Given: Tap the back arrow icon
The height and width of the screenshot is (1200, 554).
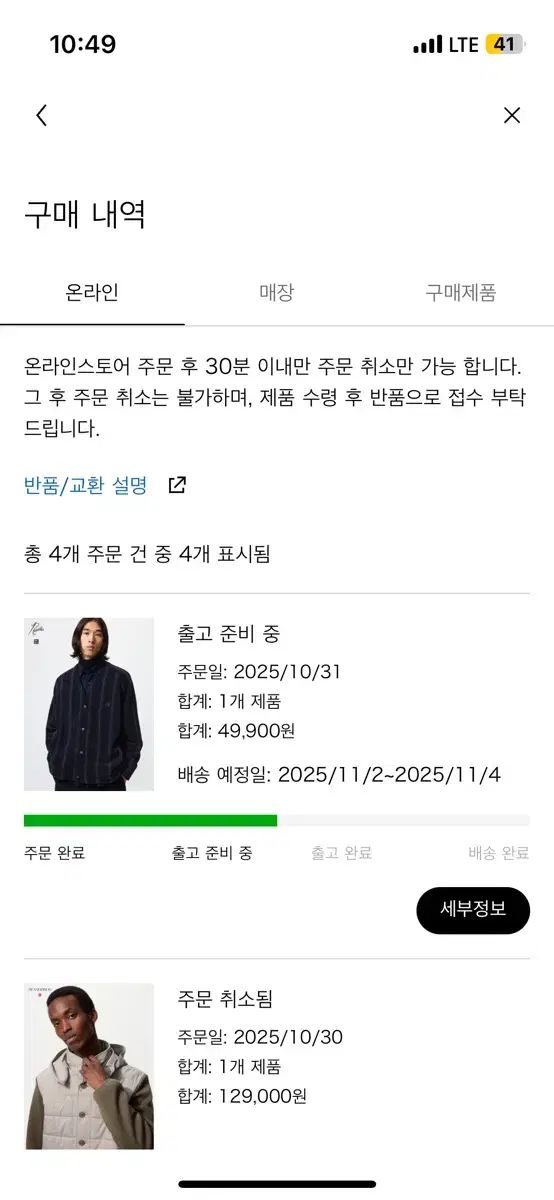Looking at the screenshot, I should (x=41, y=115).
